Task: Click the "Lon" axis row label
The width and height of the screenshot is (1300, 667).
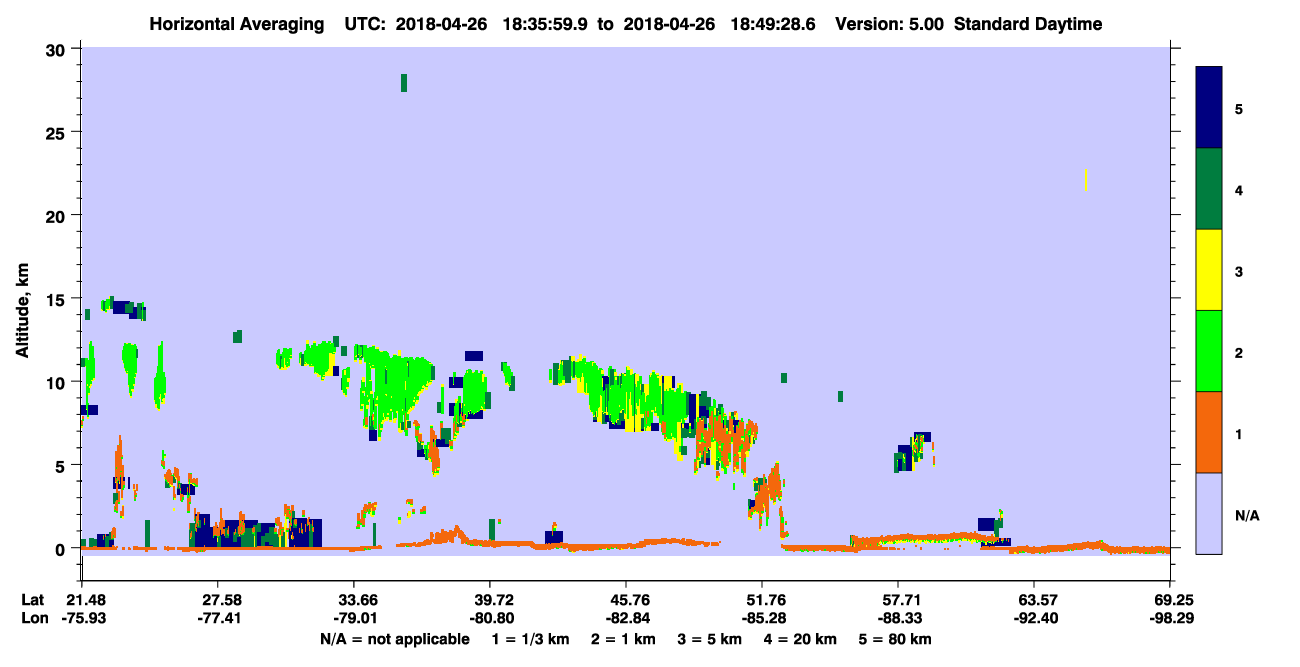Action: (34, 619)
